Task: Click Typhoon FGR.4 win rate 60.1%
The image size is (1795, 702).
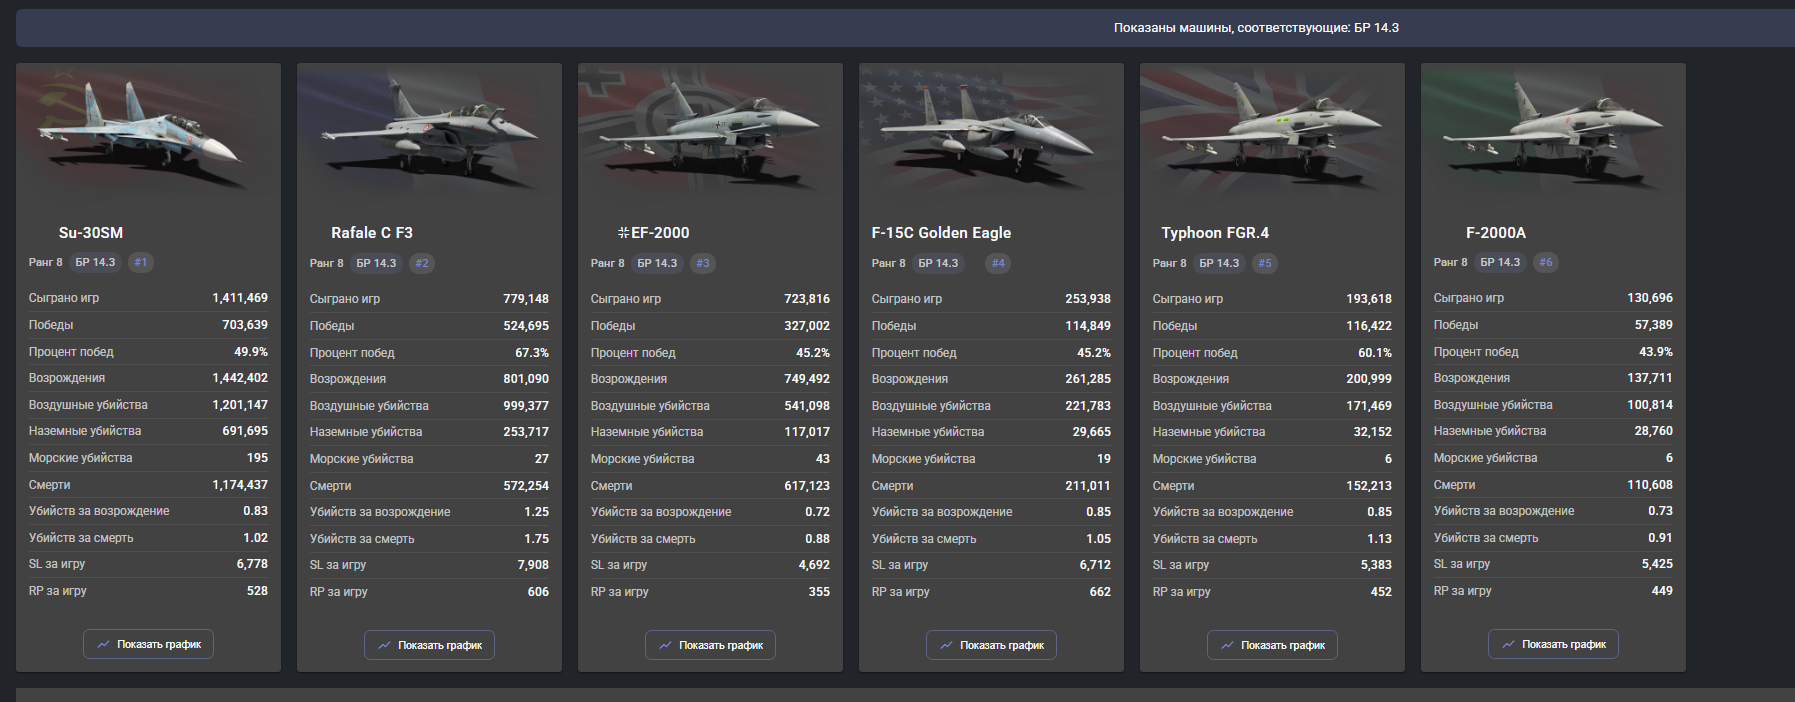Action: tap(1375, 353)
